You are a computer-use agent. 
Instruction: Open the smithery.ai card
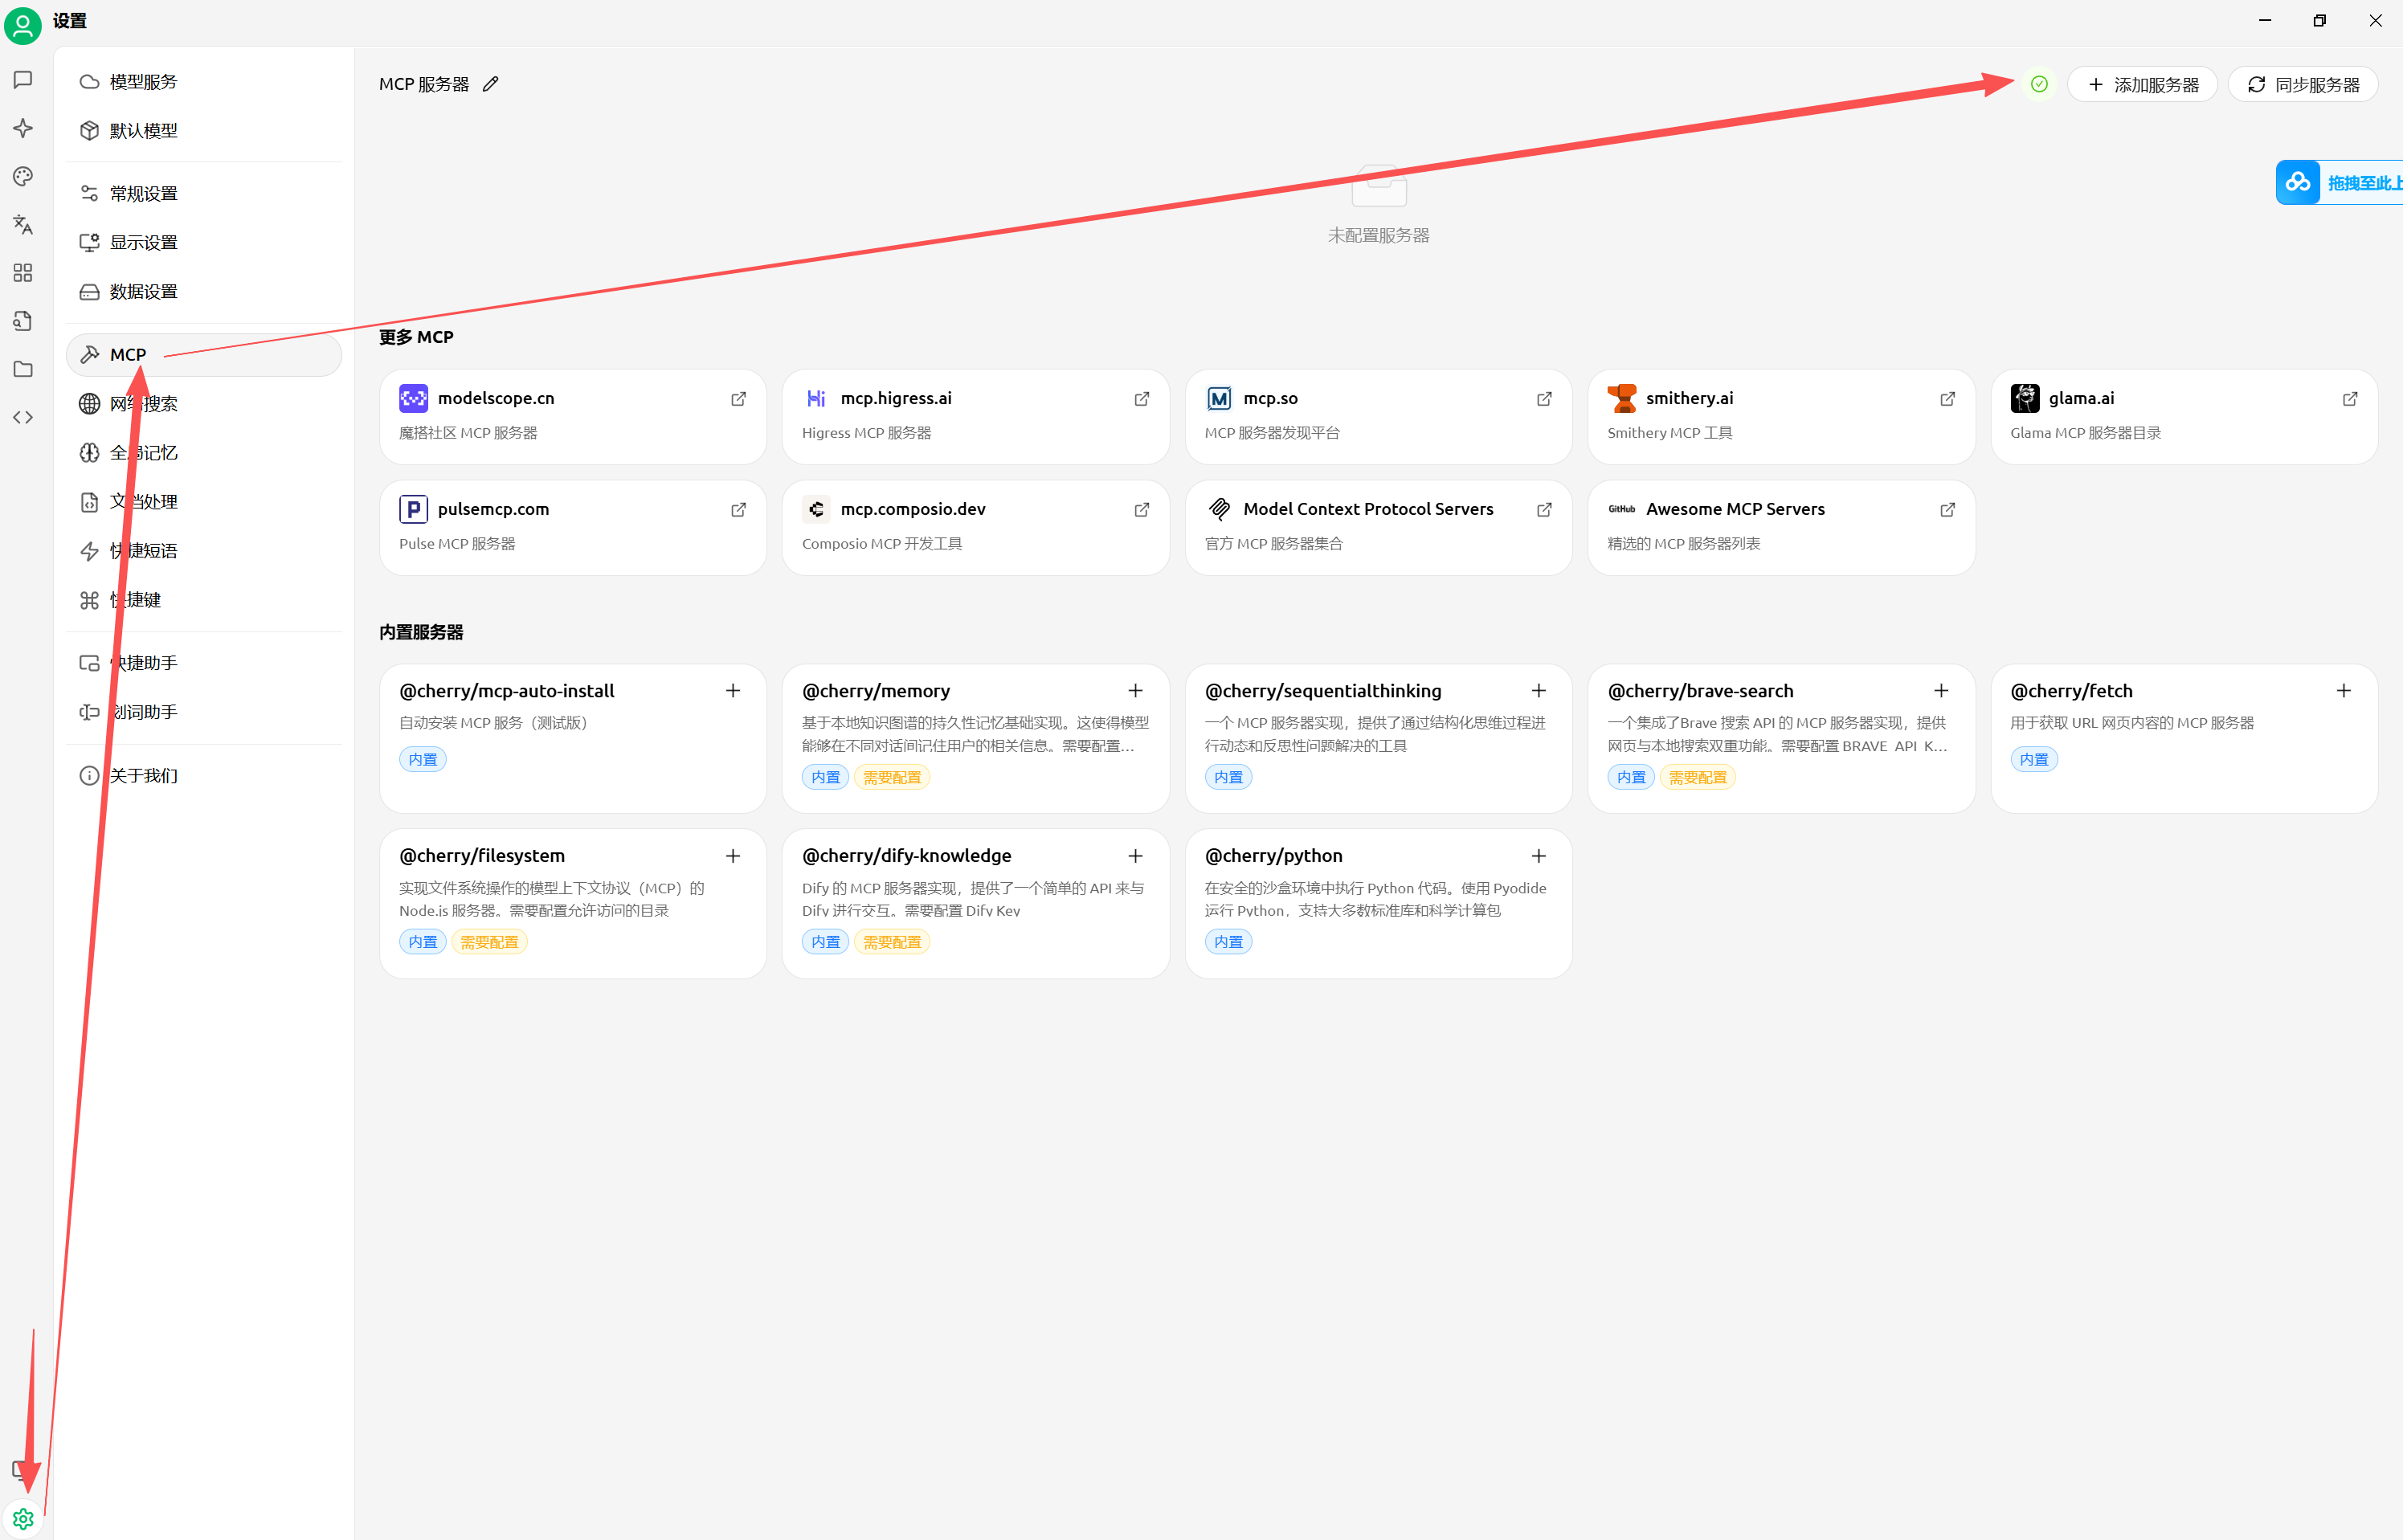click(x=1781, y=416)
